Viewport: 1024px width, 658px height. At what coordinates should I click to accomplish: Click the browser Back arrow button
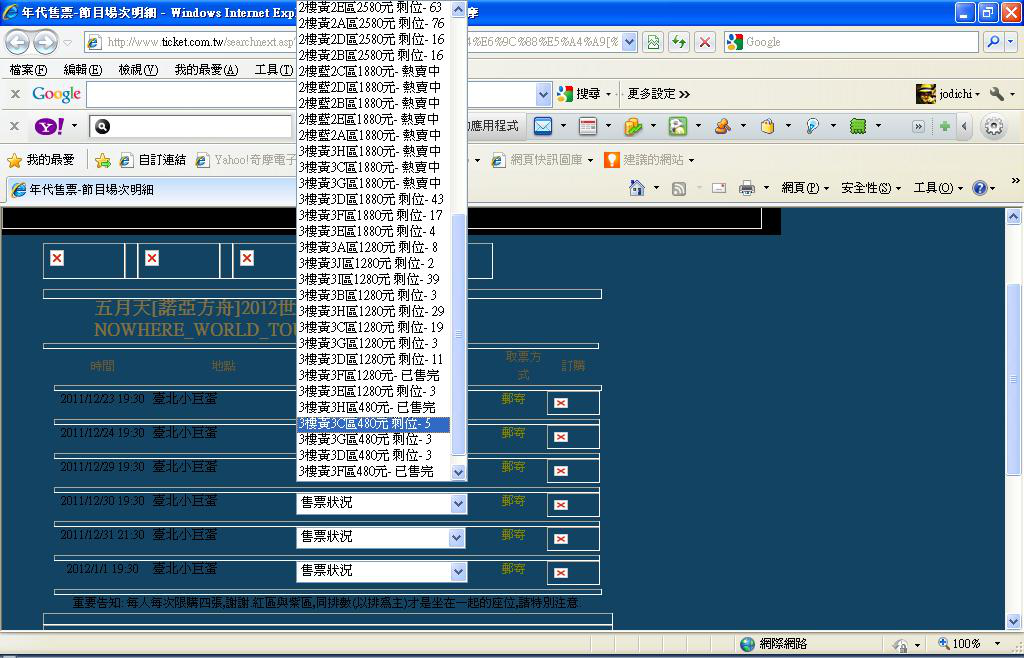coord(18,42)
